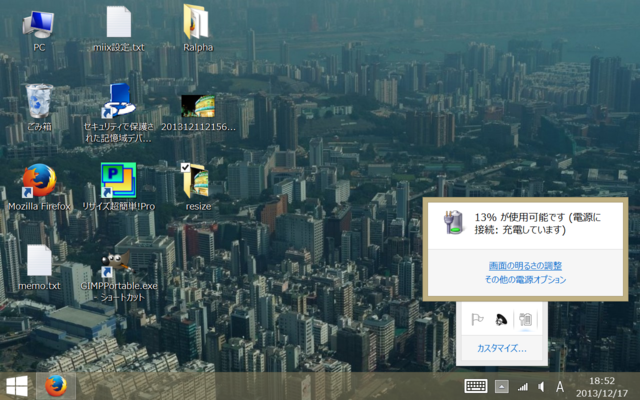Toggle the checkbox on resize folder

click(x=185, y=167)
